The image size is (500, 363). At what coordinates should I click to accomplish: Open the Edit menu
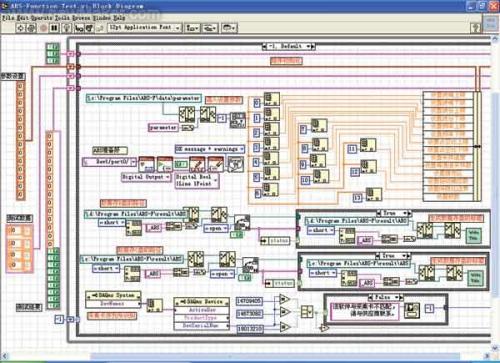pos(23,17)
